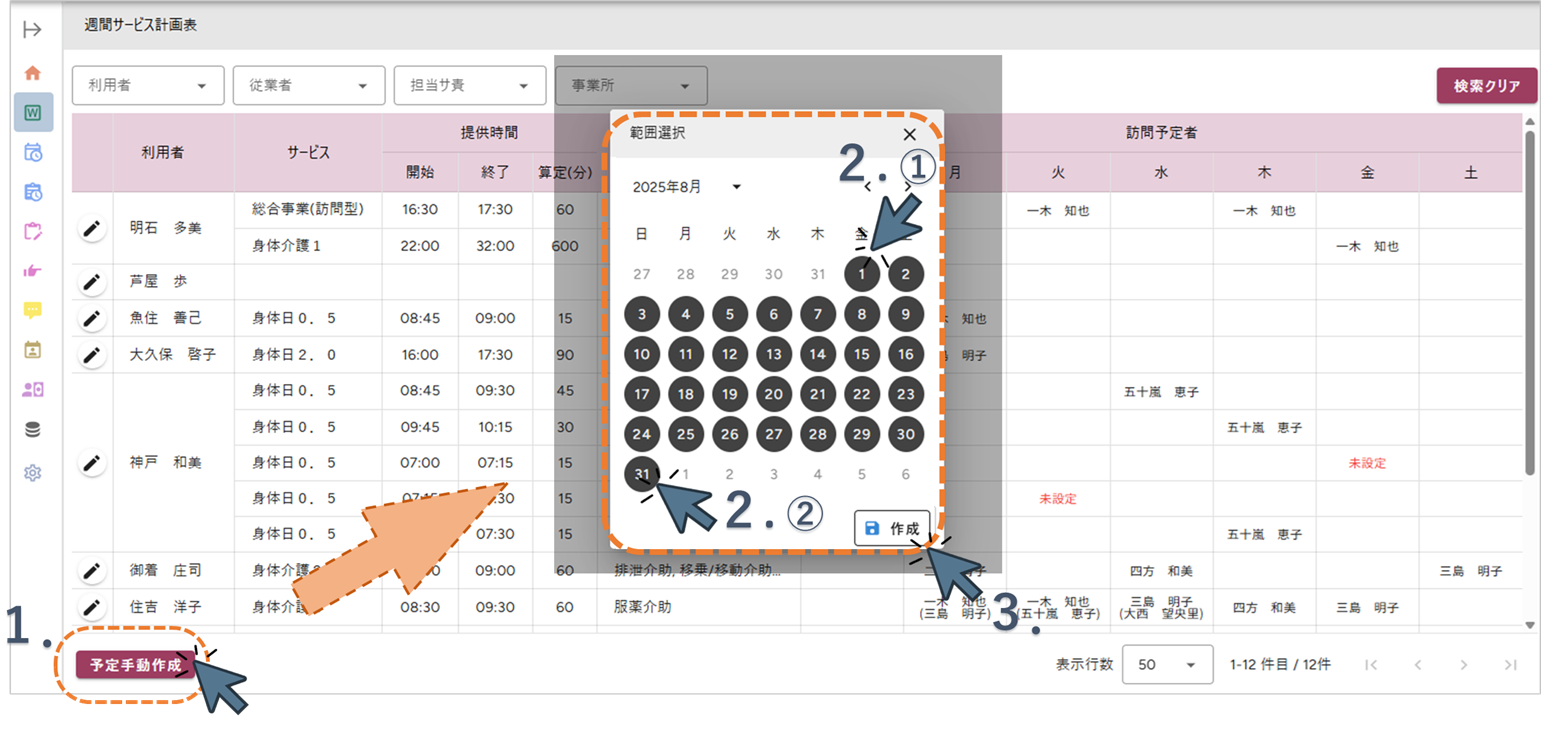This screenshot has height=739, width=1541.
Task: Open the pink clipboard-edit sidebar icon
Action: tap(32, 232)
